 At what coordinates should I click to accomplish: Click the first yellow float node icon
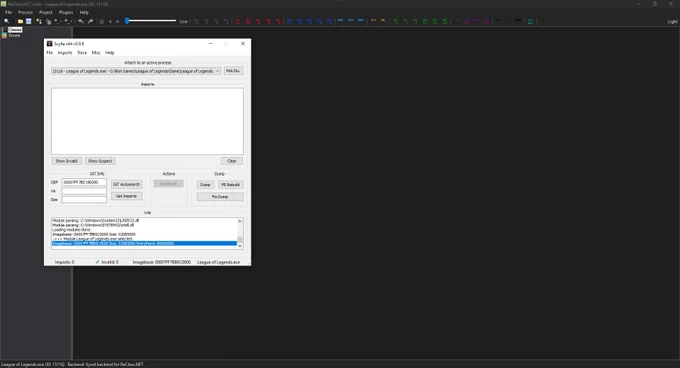[x=373, y=21]
